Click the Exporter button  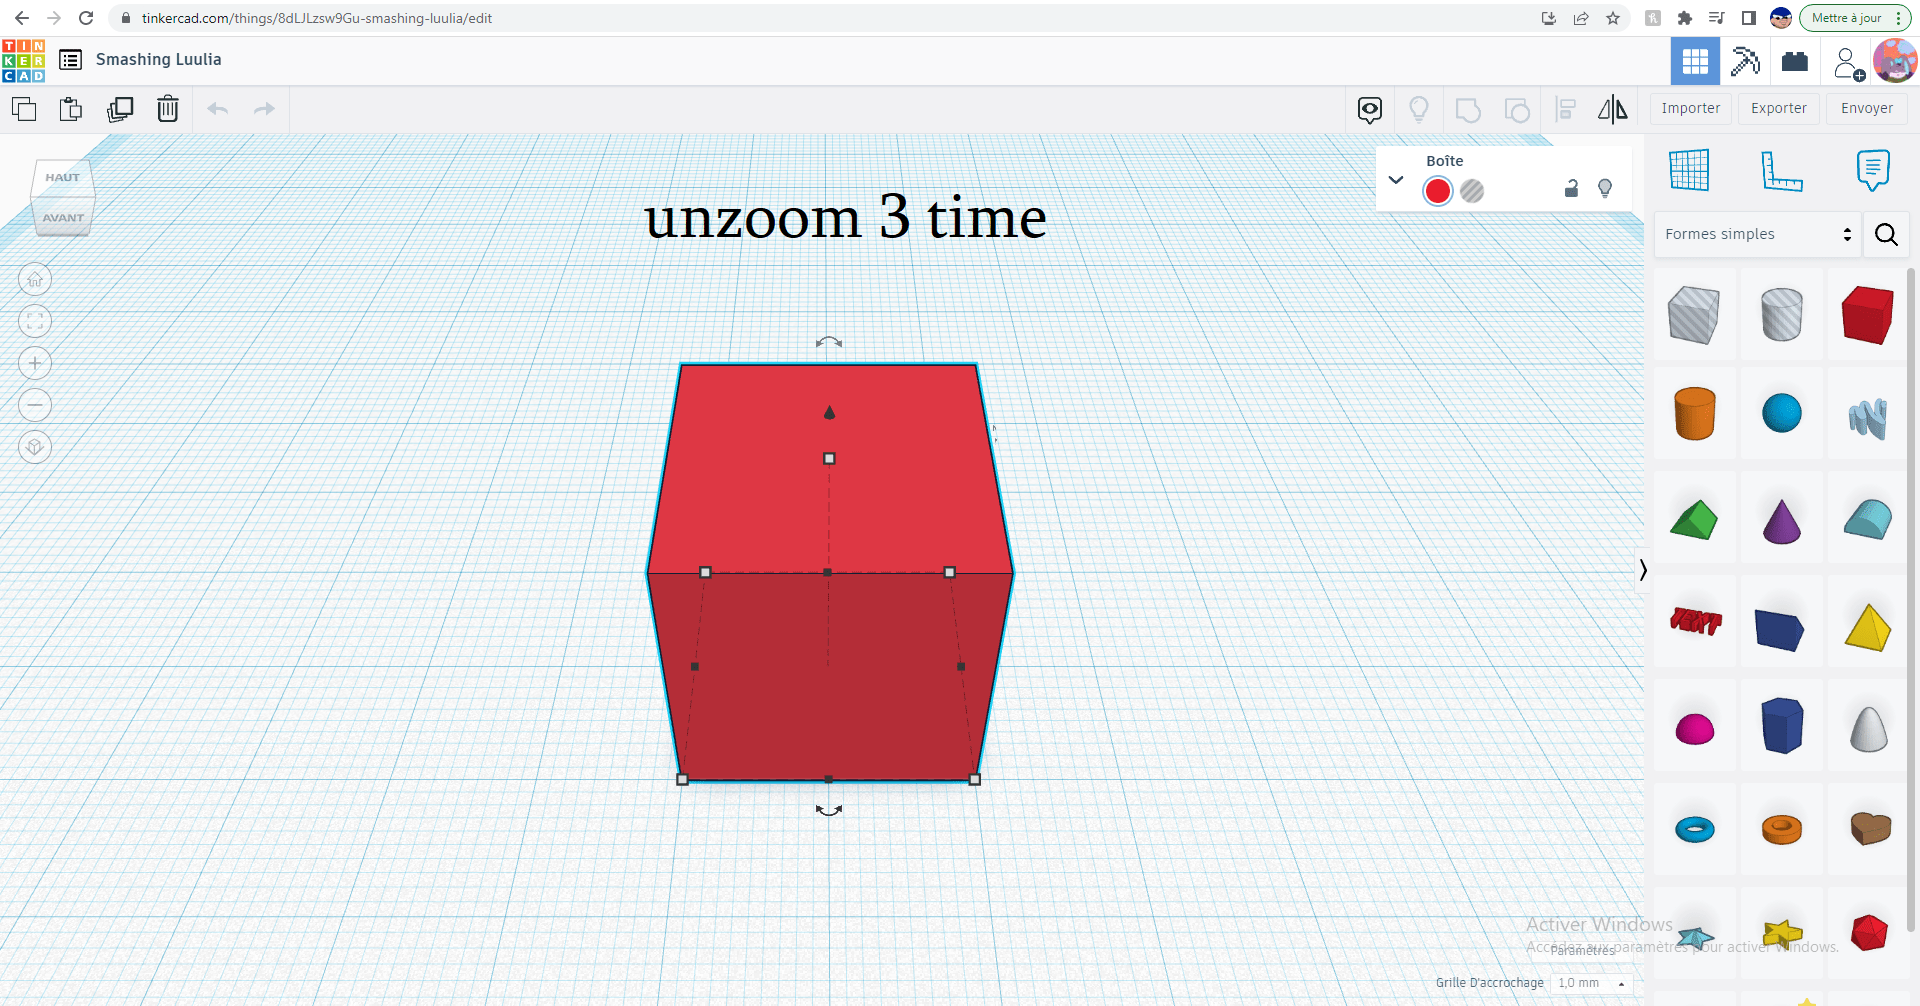coord(1778,108)
